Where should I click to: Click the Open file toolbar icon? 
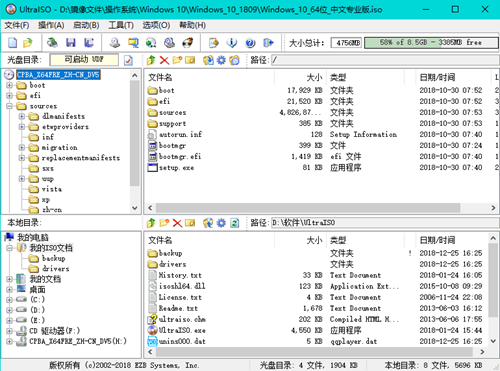click(28, 43)
